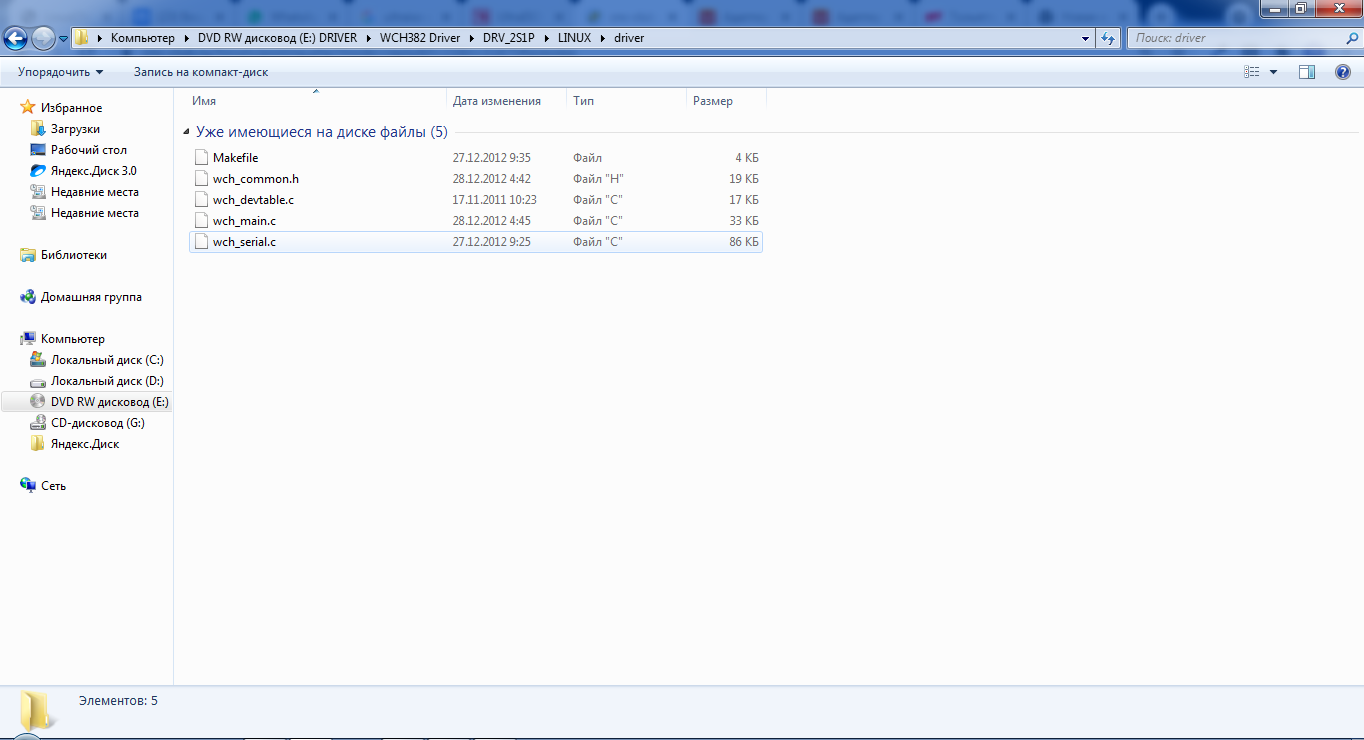Viewport: 1364px width, 740px height.
Task: Expand breadcrumb arrow after DVD RW дисковод DRIVER
Action: tap(368, 38)
